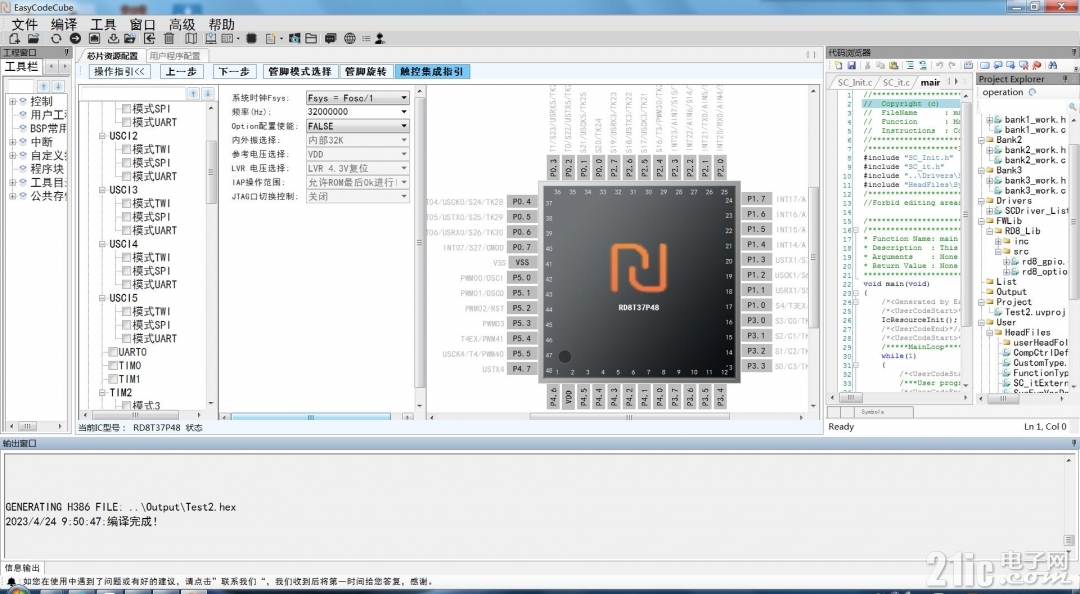Image resolution: width=1080 pixels, height=594 pixels.
Task: Collapse the USCI5 tree node
Action: 103,298
